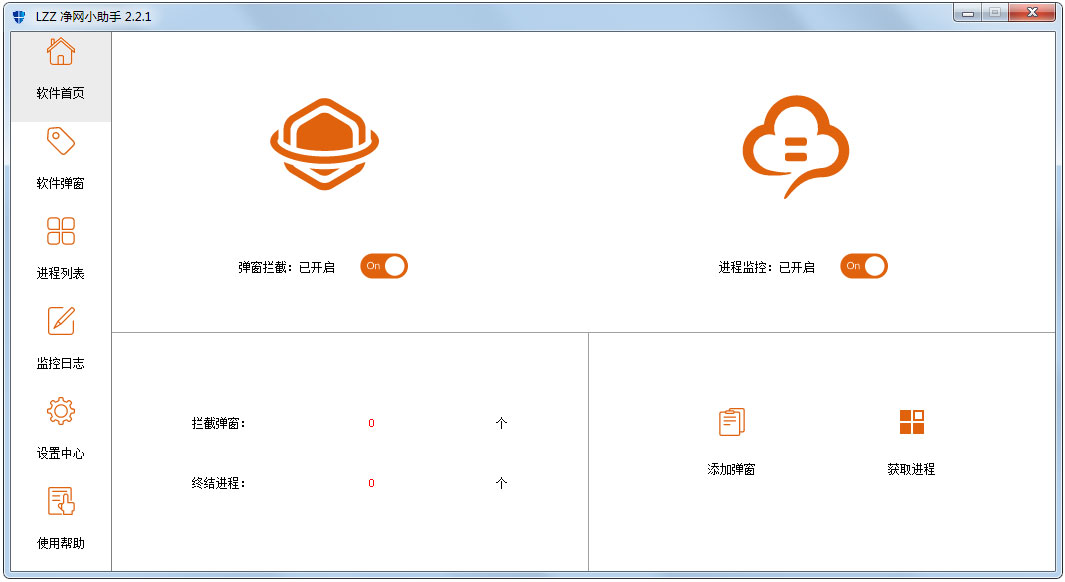This screenshot has width=1065, height=582.
Task: Toggle the 进程监控 On switch
Action: click(x=864, y=266)
